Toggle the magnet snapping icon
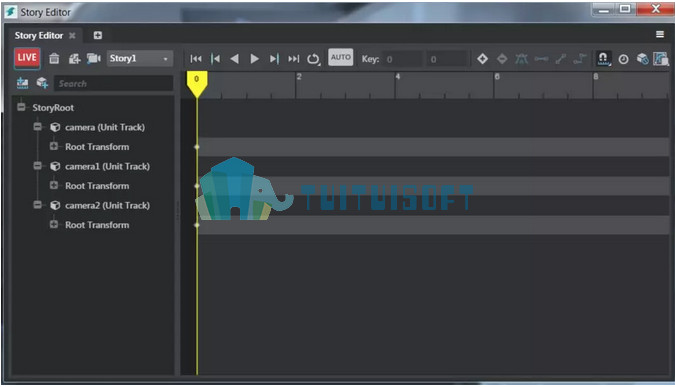 click(603, 59)
